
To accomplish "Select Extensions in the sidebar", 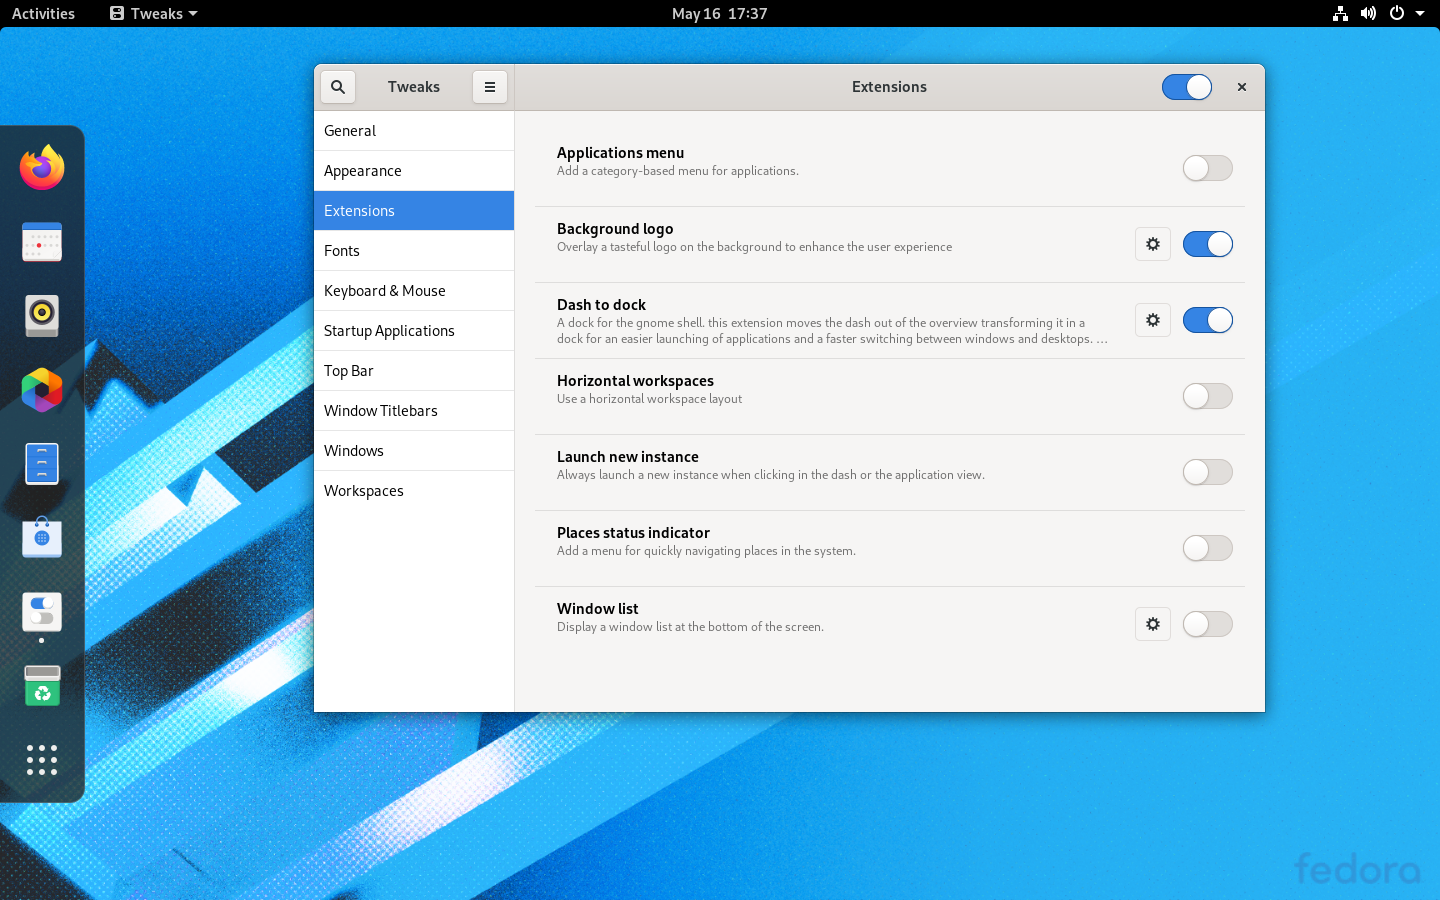I will pyautogui.click(x=414, y=211).
